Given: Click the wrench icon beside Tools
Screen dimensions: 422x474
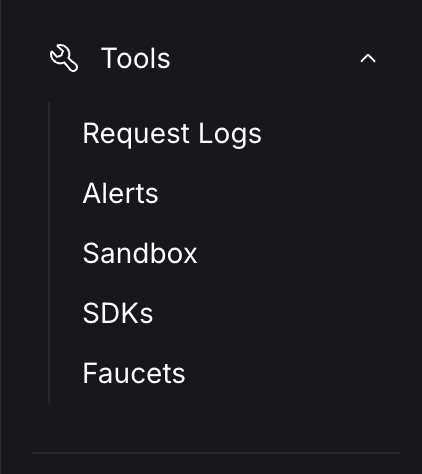Looking at the screenshot, I should tap(64, 58).
